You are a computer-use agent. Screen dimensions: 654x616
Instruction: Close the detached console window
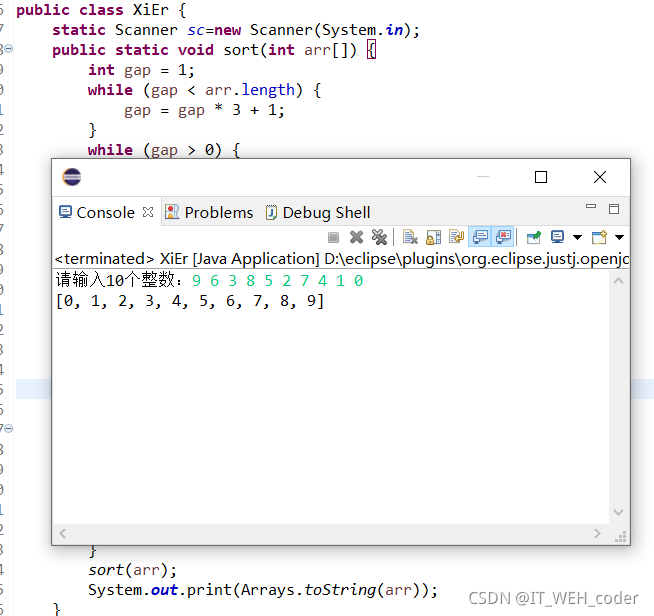[600, 177]
